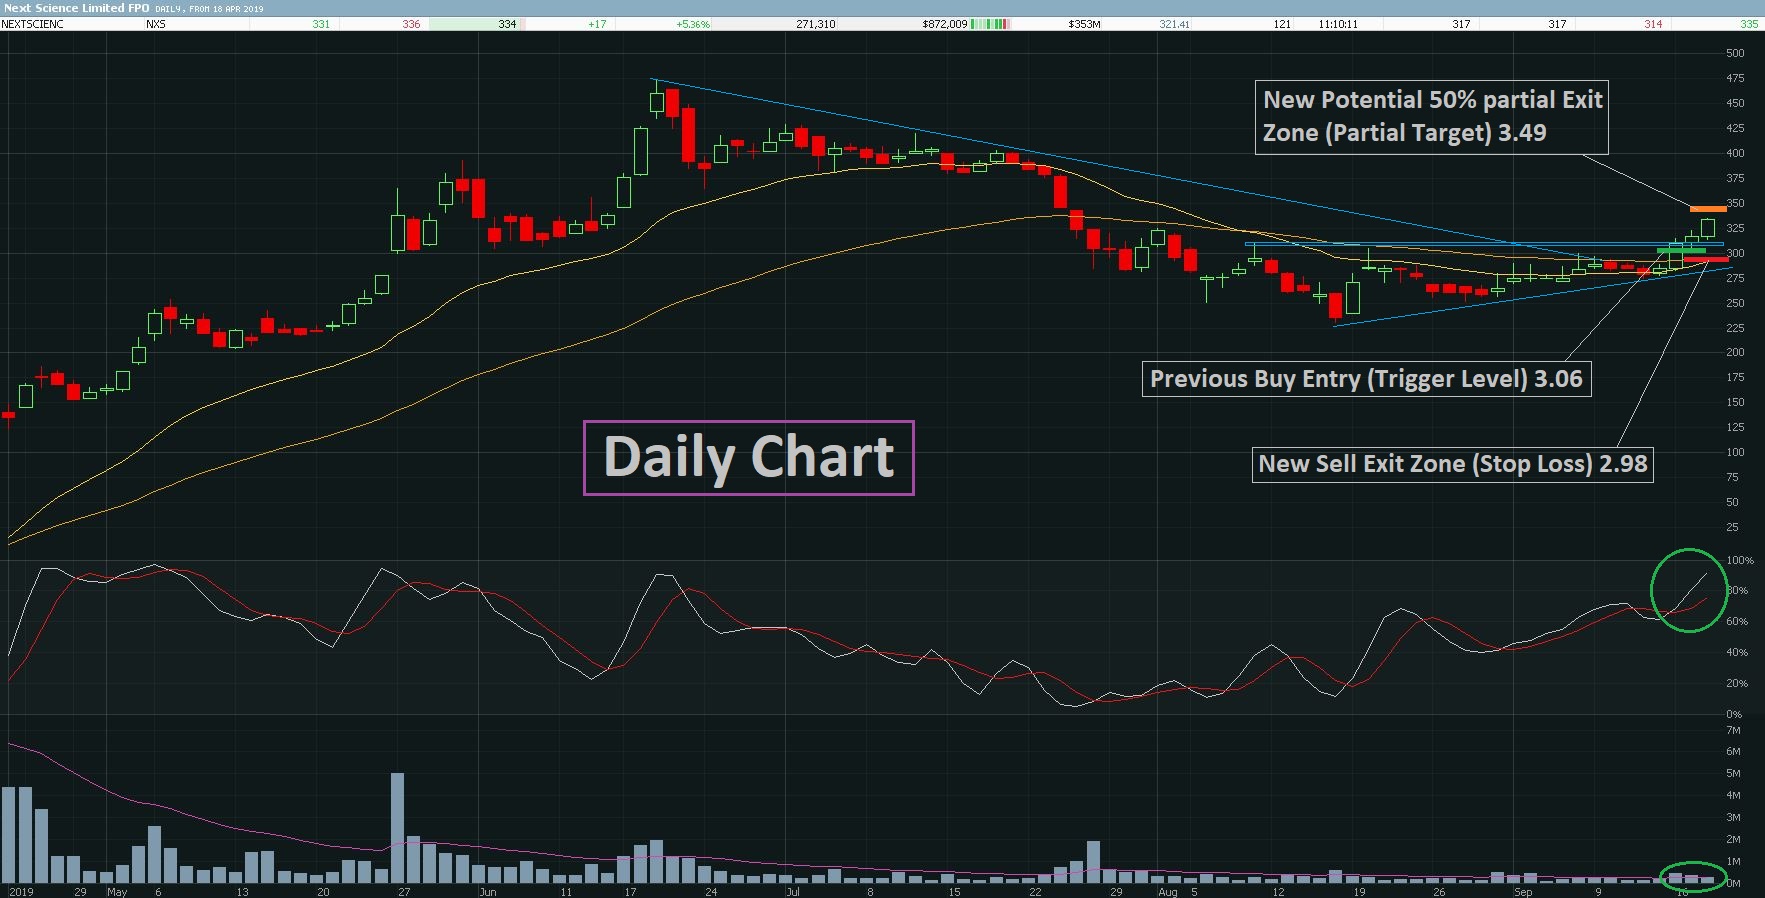
Task: Click the latest green candlestick at chart's right edge
Action: [x=1707, y=229]
